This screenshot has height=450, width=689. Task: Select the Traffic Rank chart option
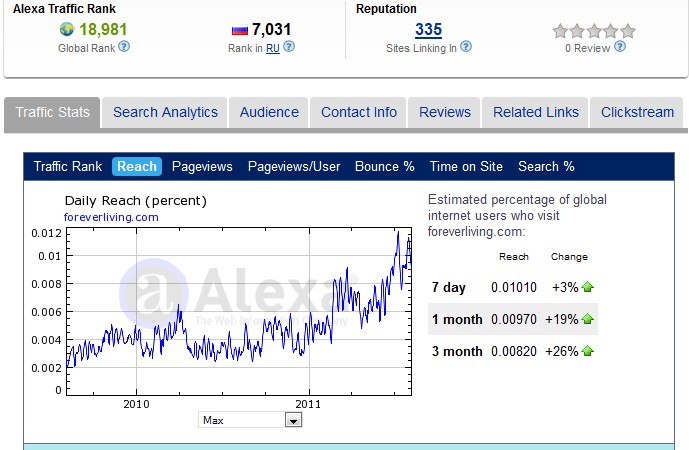pyautogui.click(x=68, y=167)
